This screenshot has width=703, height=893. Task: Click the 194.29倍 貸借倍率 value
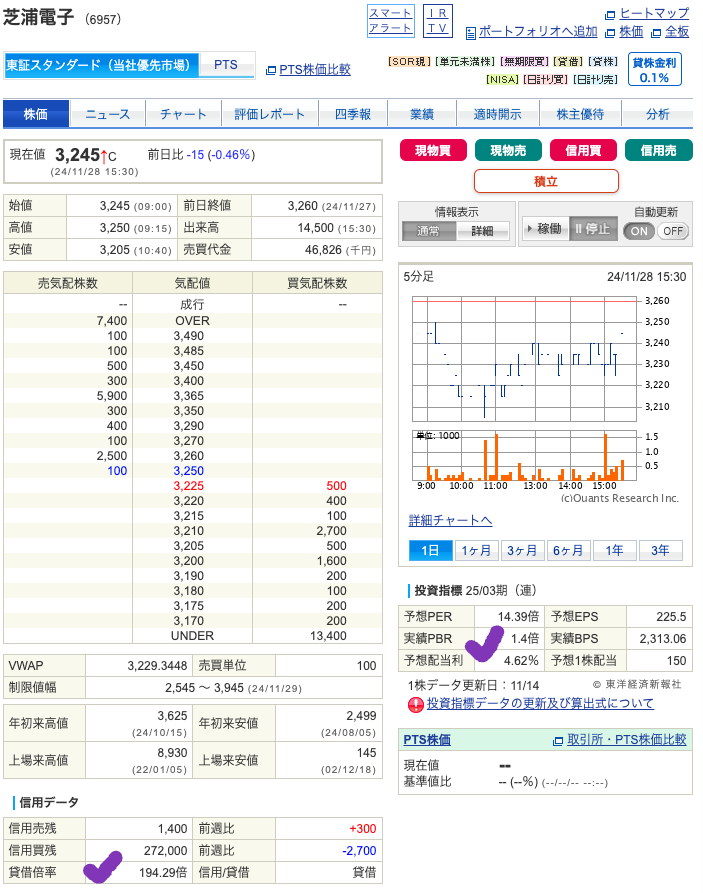coord(163,872)
